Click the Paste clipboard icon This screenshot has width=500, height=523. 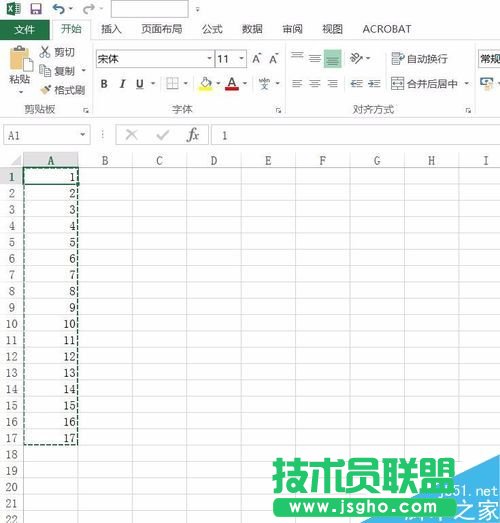(21, 59)
